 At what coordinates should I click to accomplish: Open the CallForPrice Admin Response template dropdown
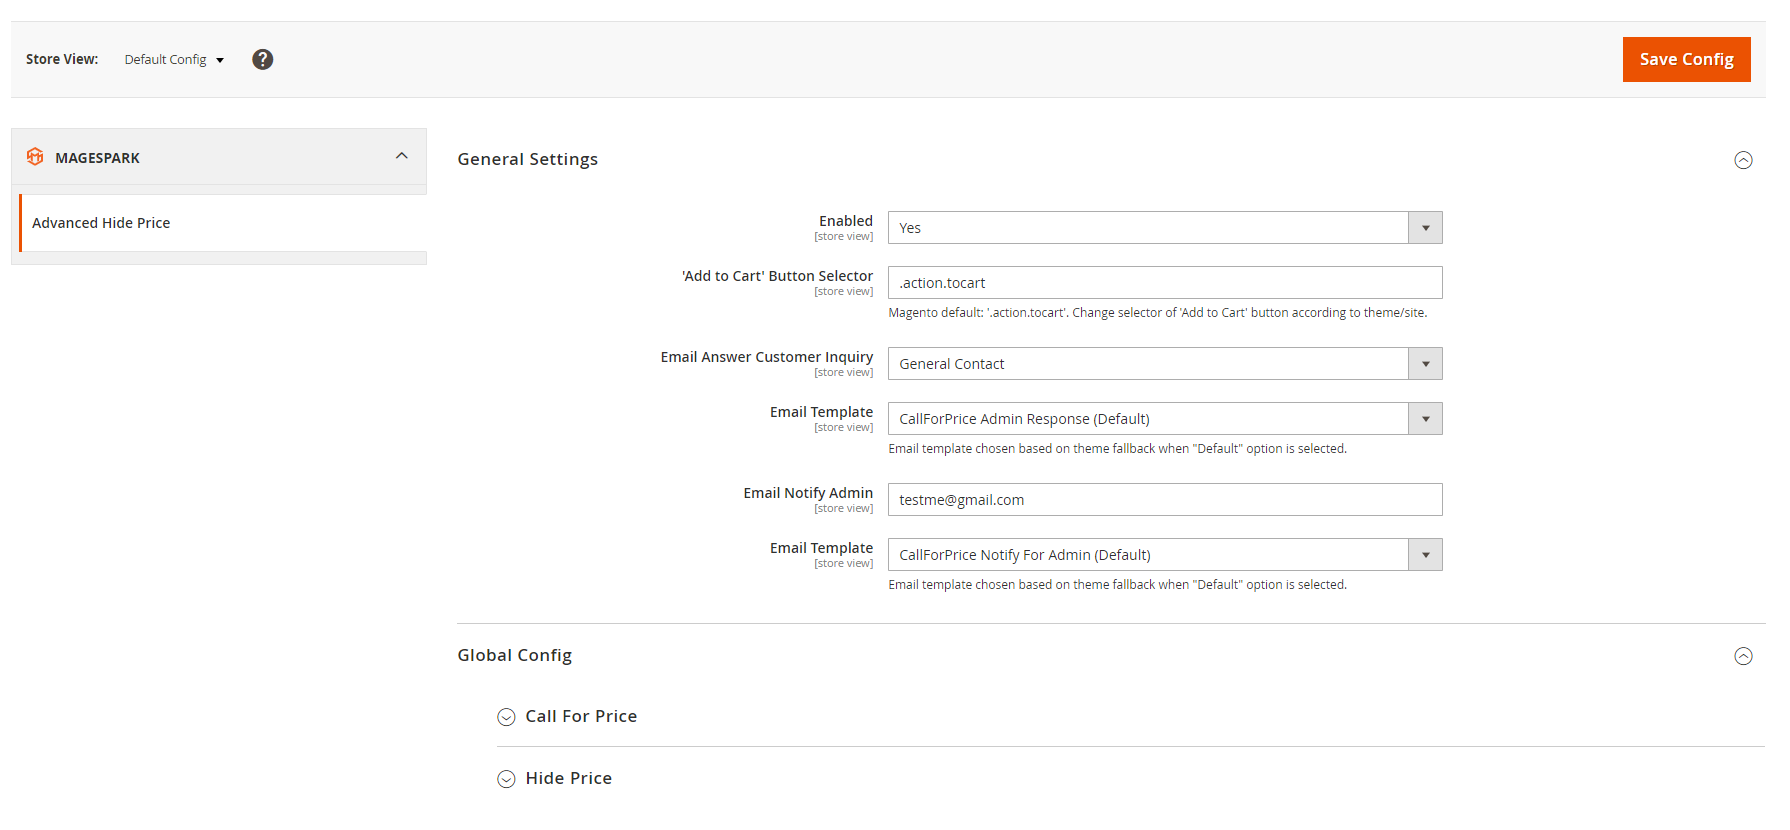tap(1165, 419)
